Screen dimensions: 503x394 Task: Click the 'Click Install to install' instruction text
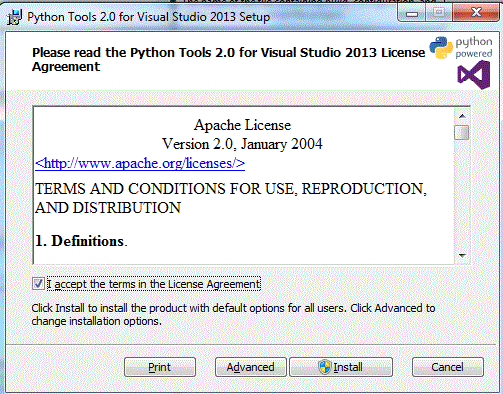click(233, 314)
